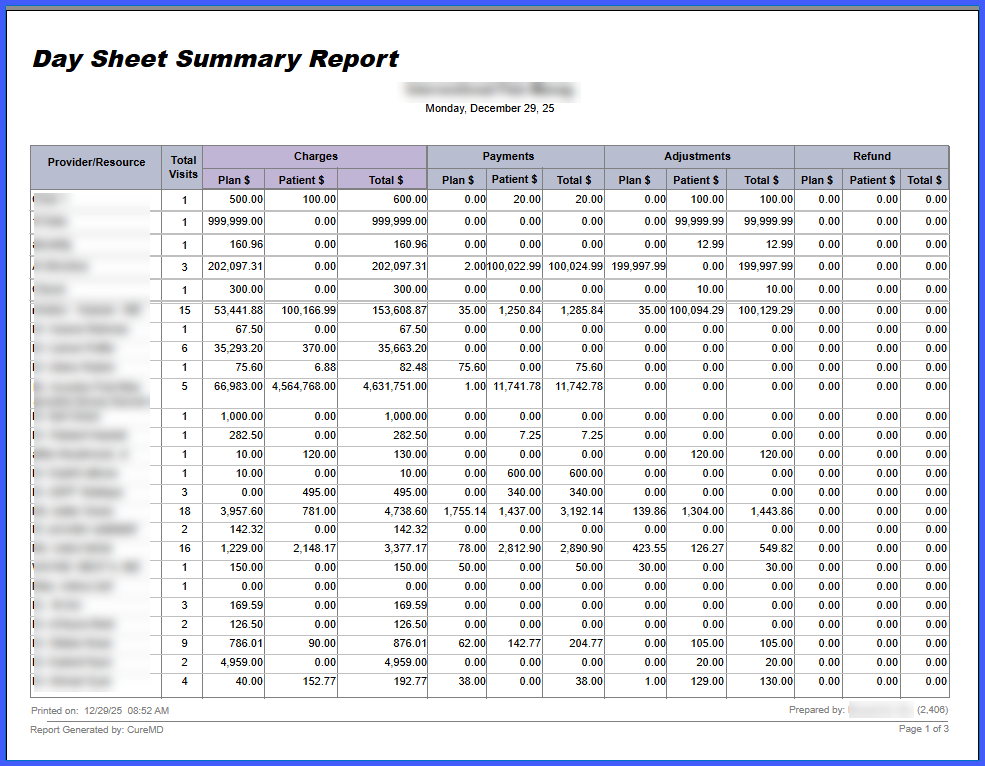Click Total Visits value 18
Viewport: 985px width, 766px height.
pos(184,512)
